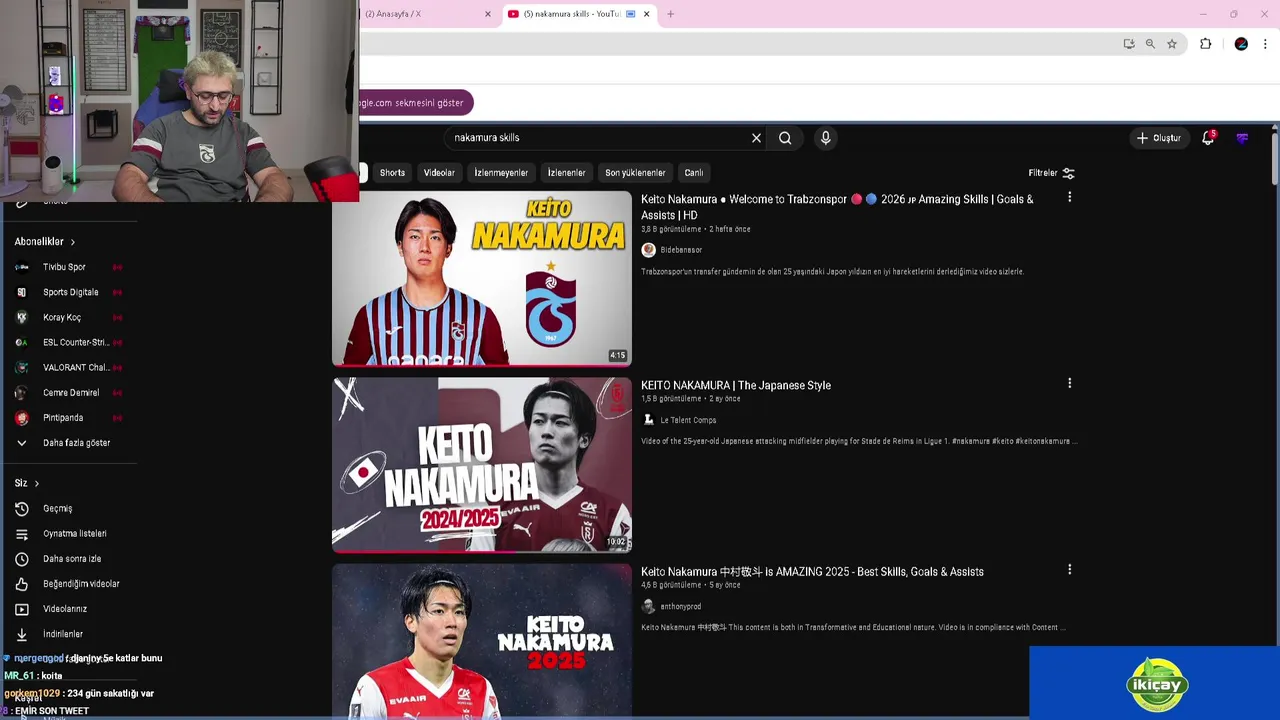The height and width of the screenshot is (720, 1280).
Task: Click the Oluştur create button
Action: coord(1159,138)
